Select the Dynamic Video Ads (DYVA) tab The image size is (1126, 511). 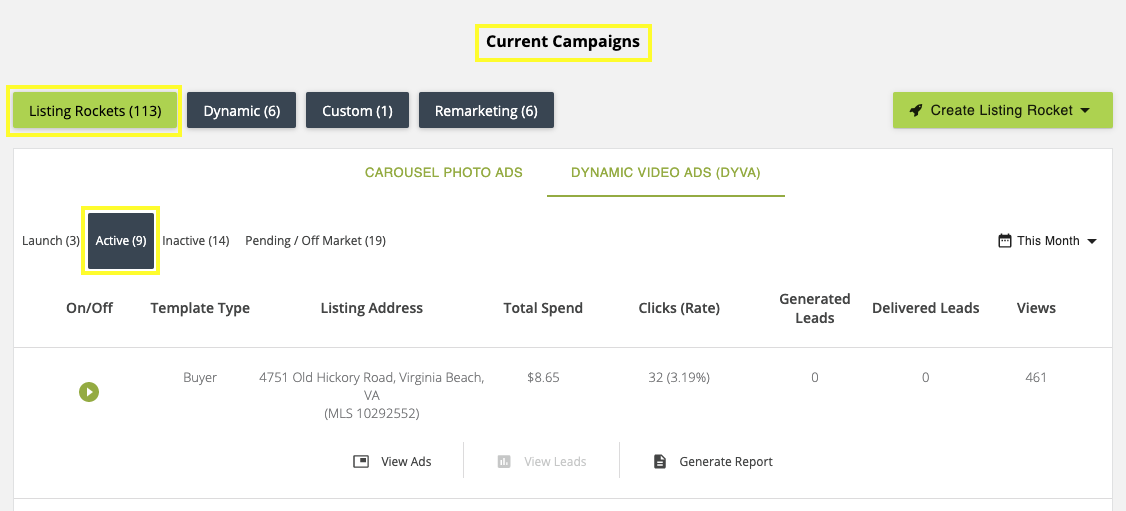click(665, 173)
